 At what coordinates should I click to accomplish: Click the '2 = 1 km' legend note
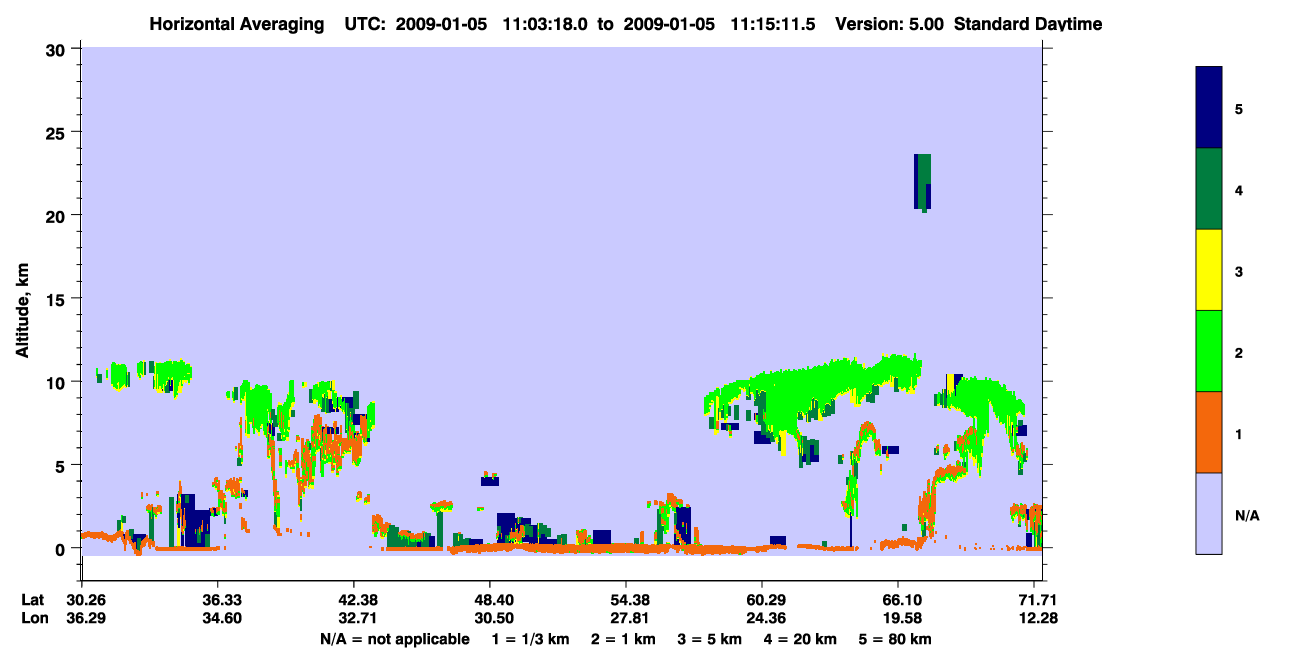click(621, 639)
